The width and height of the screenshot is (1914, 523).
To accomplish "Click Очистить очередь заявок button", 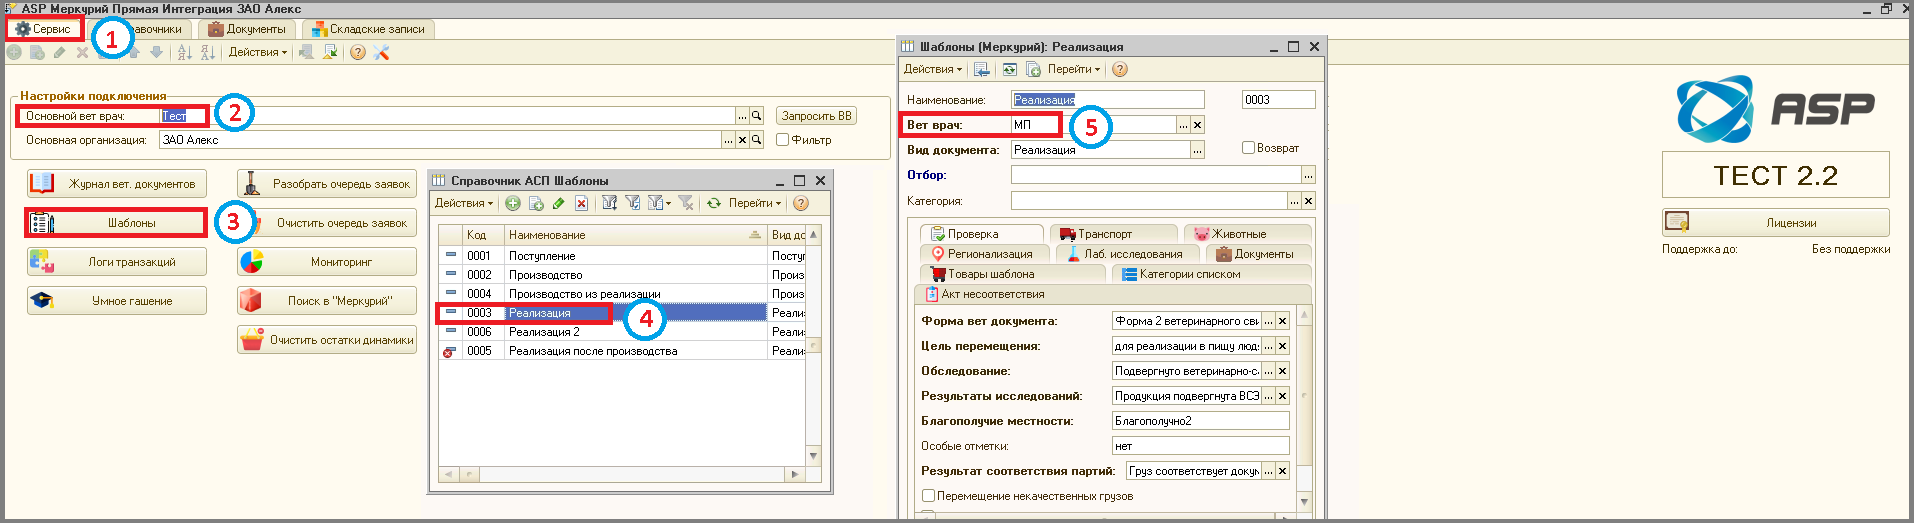I will coord(327,223).
